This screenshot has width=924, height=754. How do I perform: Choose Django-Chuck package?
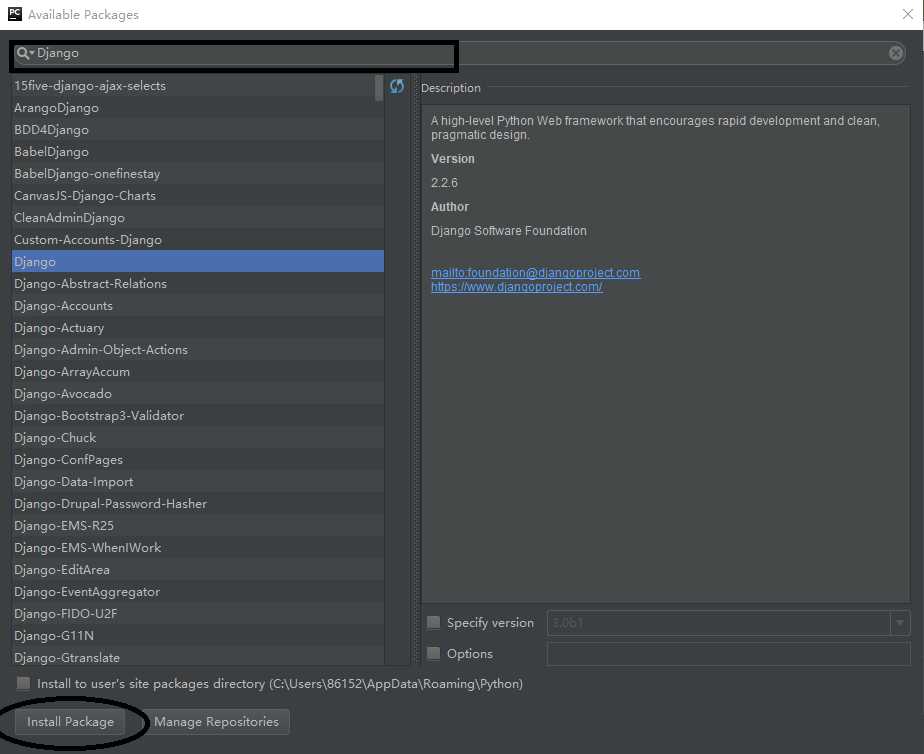point(197,438)
